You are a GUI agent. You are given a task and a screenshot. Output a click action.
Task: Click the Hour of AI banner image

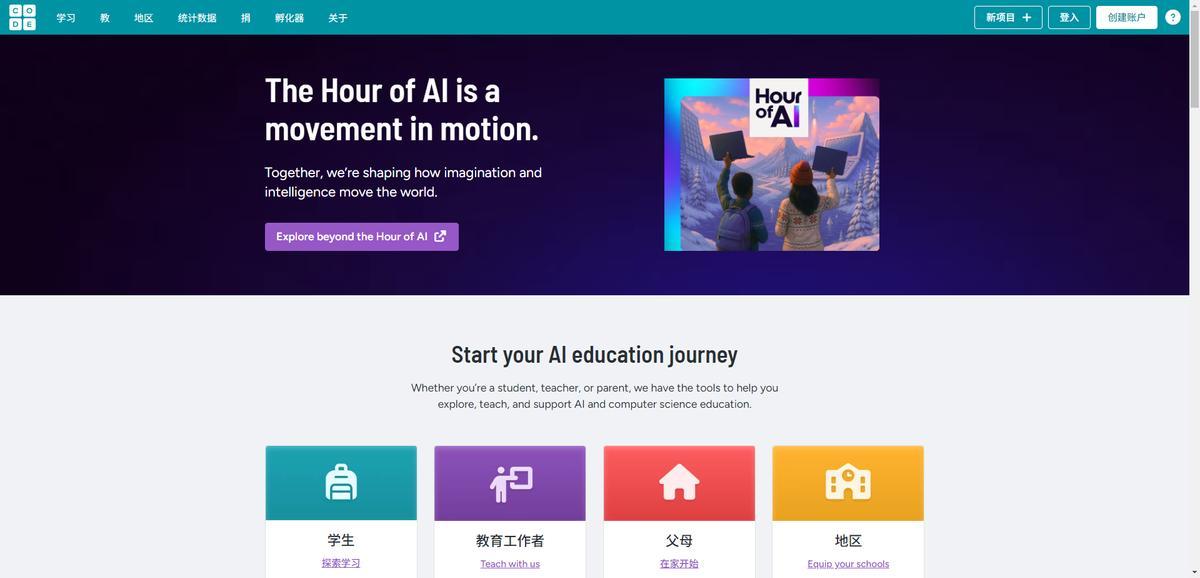(772, 165)
